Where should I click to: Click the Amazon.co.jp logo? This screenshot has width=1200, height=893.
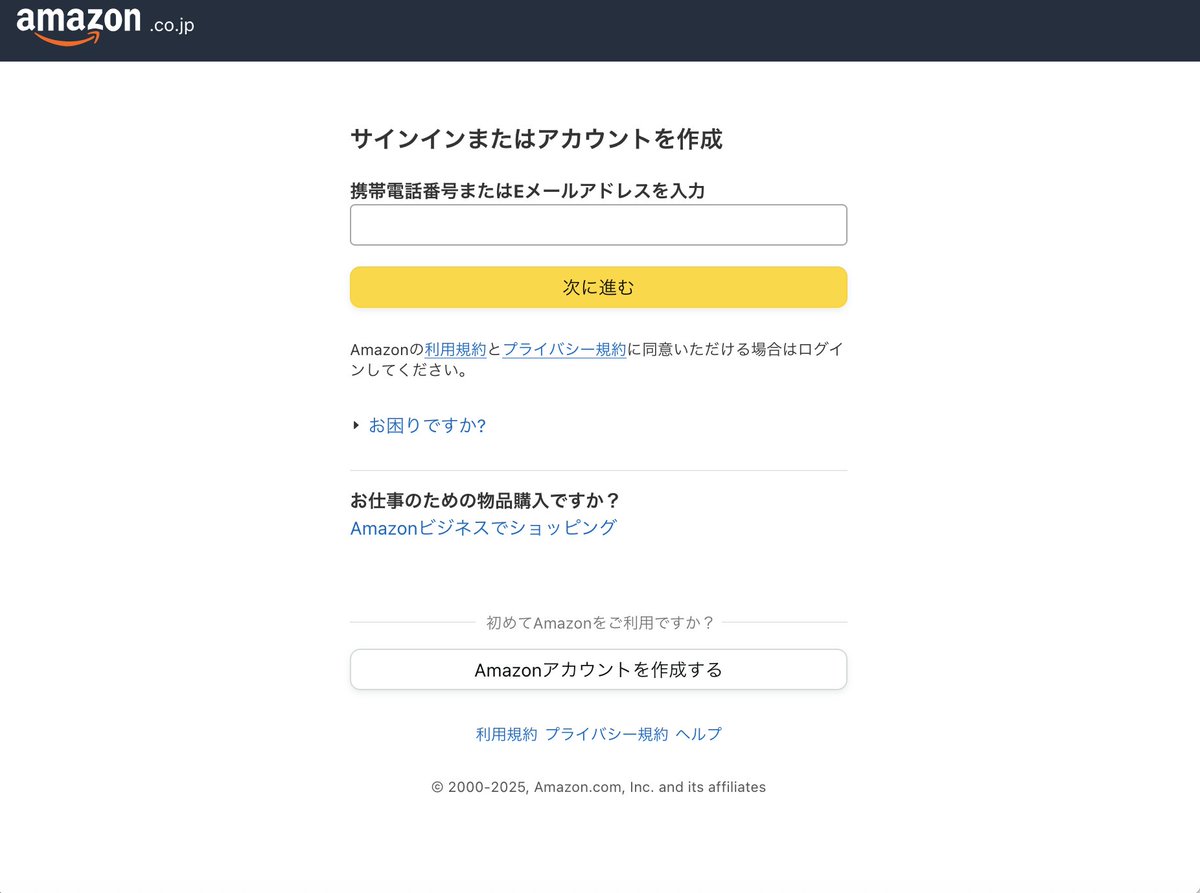pyautogui.click(x=105, y=25)
